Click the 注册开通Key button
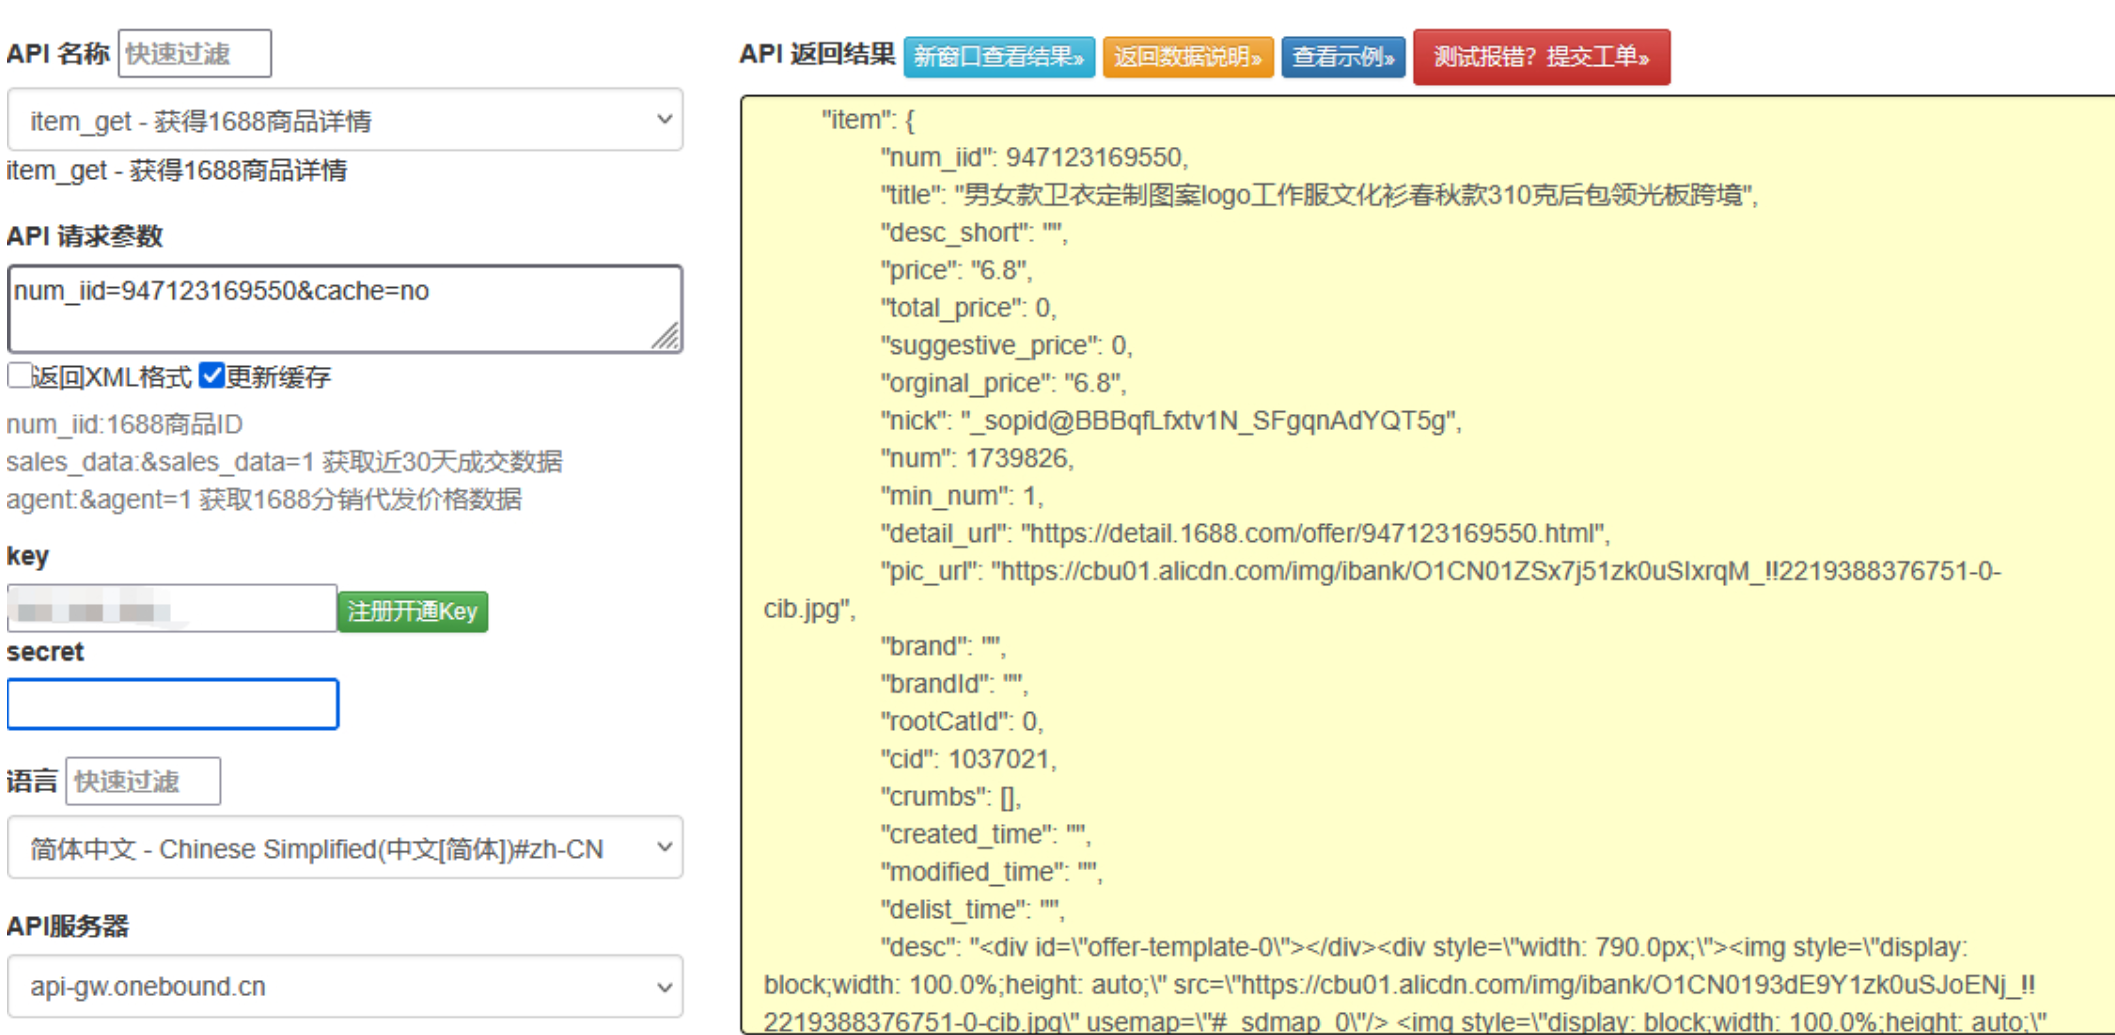This screenshot has height=1035, width=2115. (413, 611)
